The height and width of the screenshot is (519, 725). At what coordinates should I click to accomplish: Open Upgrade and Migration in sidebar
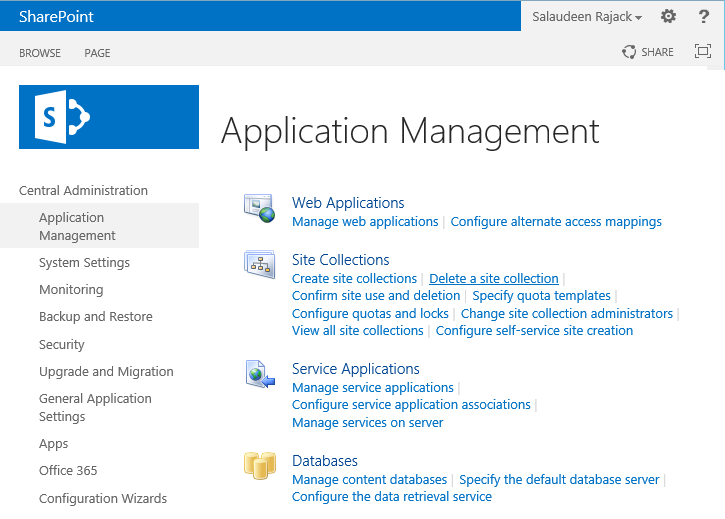point(106,371)
